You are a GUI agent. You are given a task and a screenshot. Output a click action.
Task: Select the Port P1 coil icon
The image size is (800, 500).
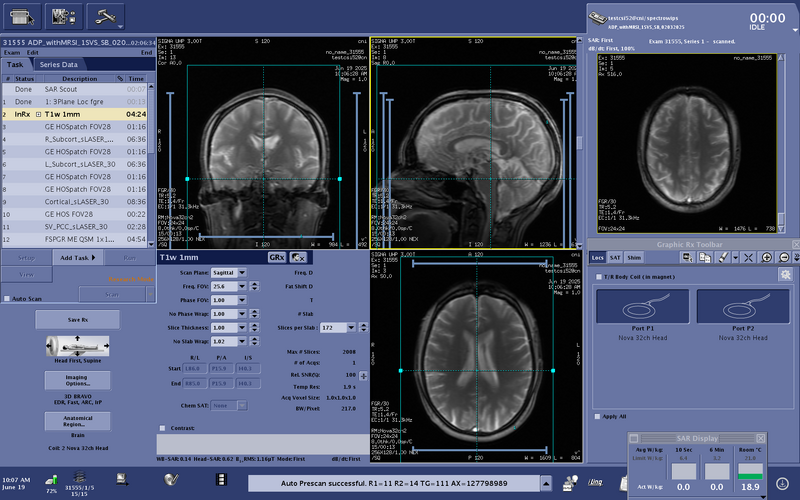643,306
